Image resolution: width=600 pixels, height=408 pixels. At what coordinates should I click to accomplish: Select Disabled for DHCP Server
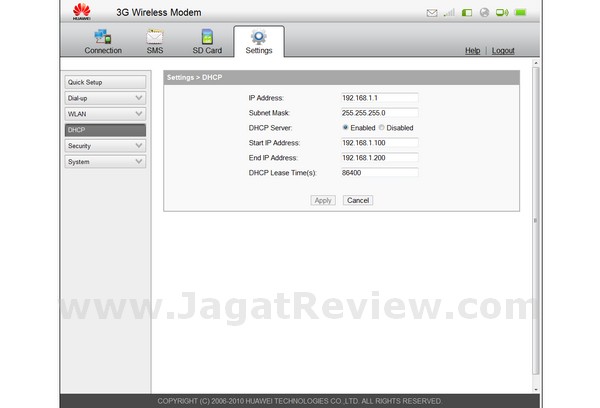coord(381,128)
